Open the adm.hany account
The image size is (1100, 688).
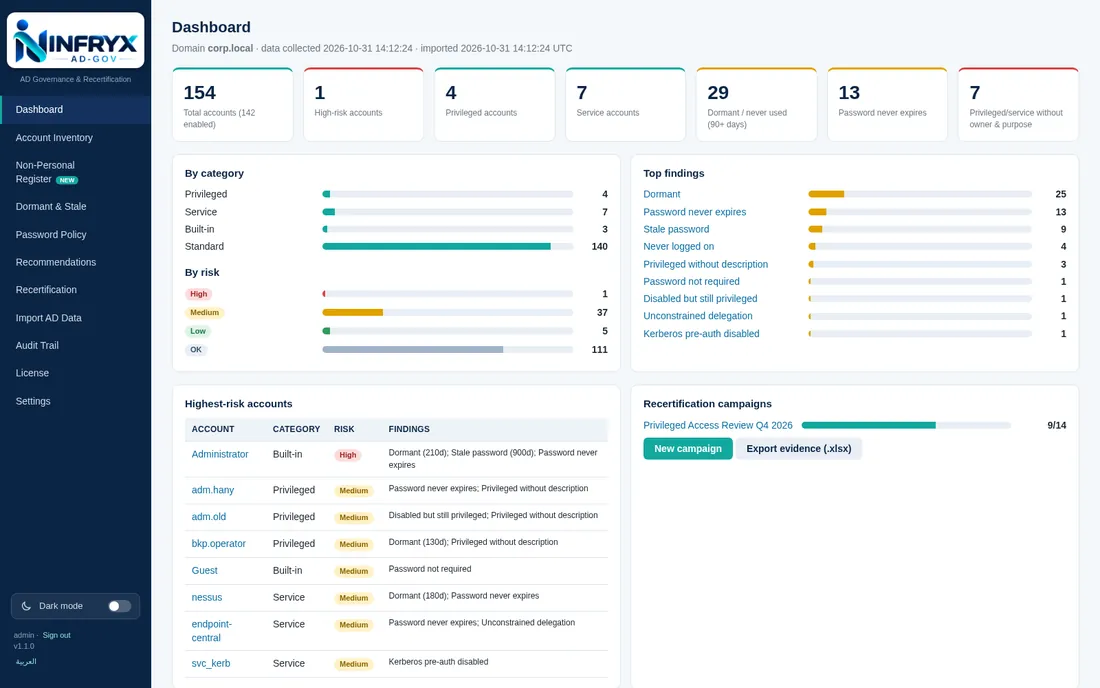(213, 490)
